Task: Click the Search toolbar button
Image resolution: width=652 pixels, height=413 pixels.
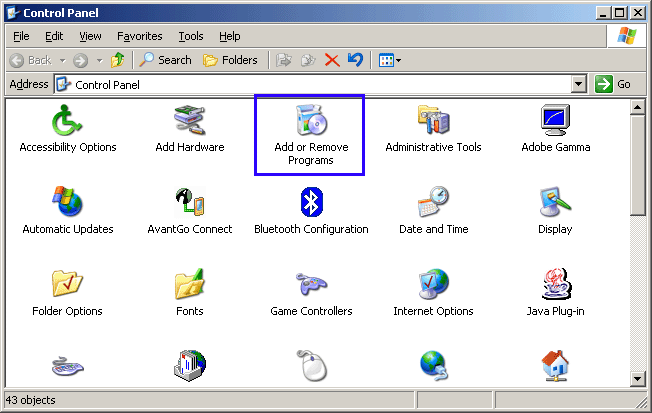Action: click(x=165, y=60)
